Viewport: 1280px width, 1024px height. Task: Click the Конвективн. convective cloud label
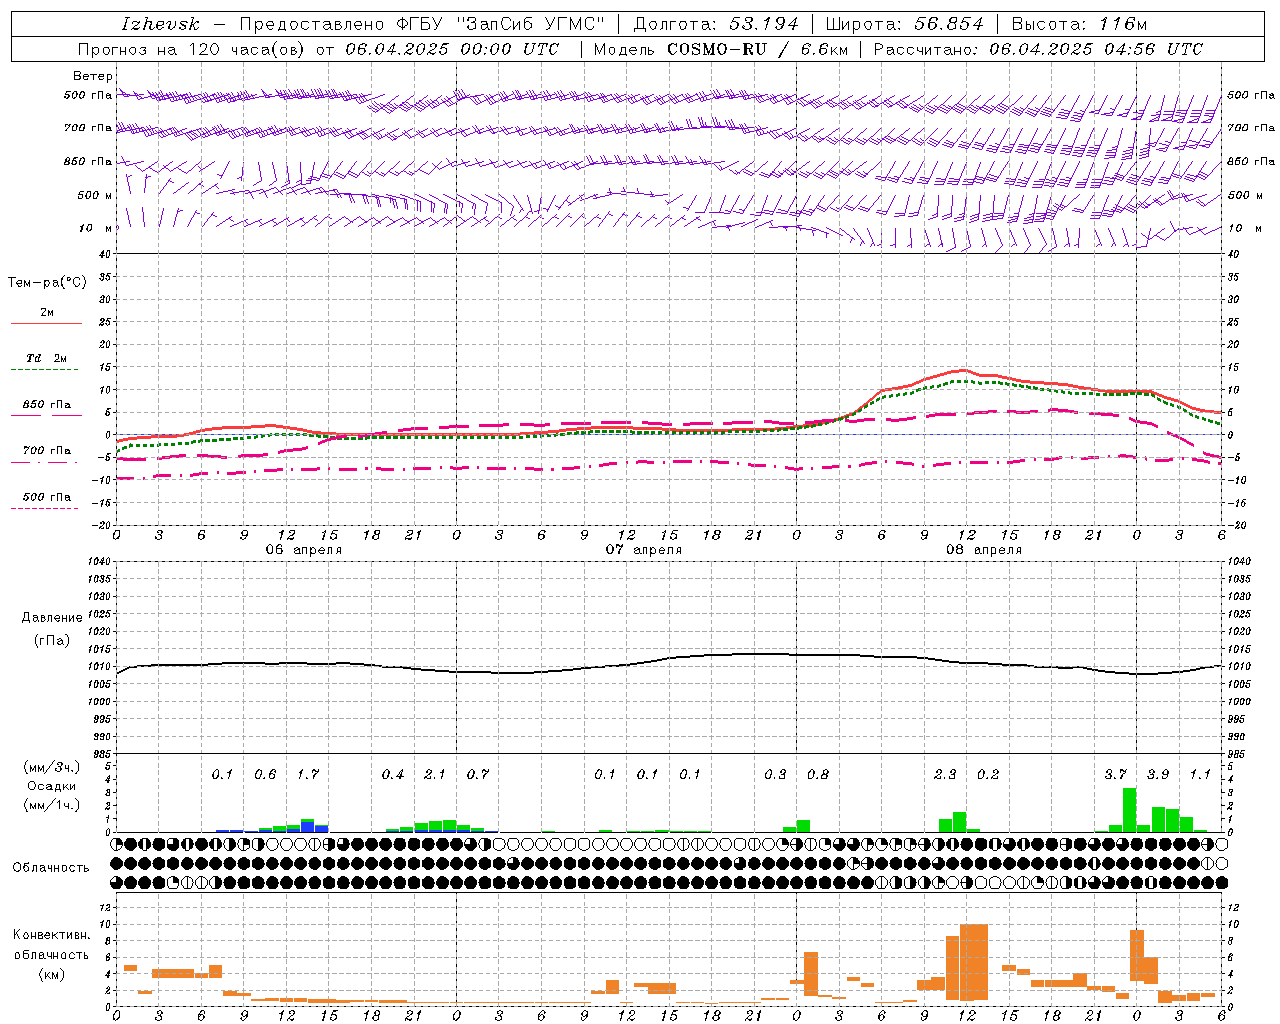(51, 935)
